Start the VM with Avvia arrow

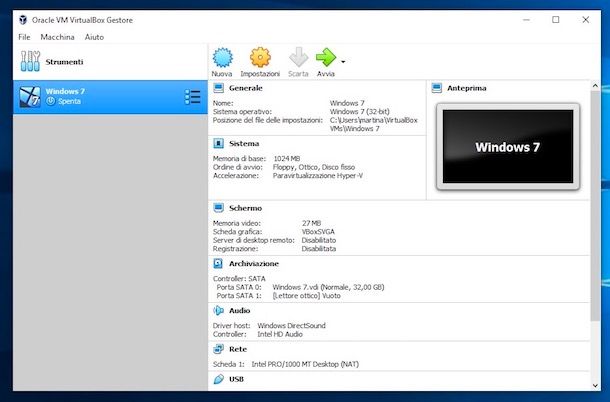pos(326,57)
